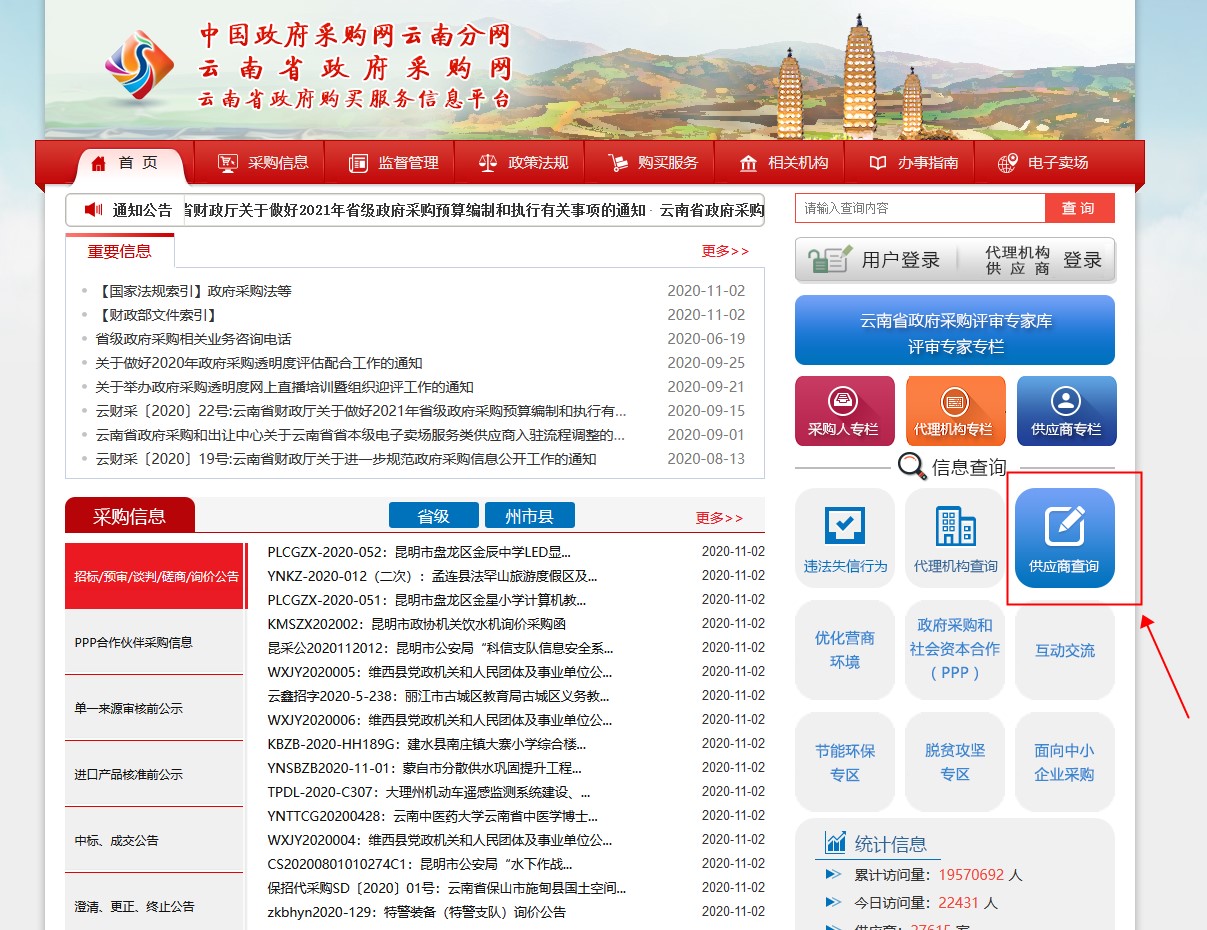Open the 代理机构专栏 orange tile
The width and height of the screenshot is (1207, 930).
(954, 411)
